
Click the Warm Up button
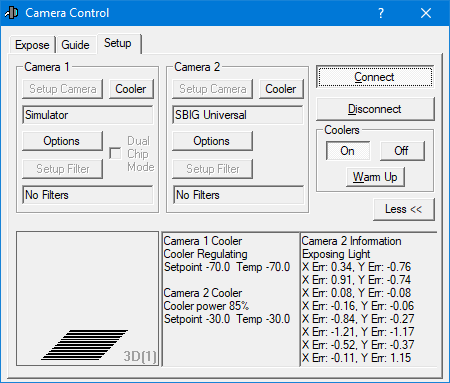point(375,177)
